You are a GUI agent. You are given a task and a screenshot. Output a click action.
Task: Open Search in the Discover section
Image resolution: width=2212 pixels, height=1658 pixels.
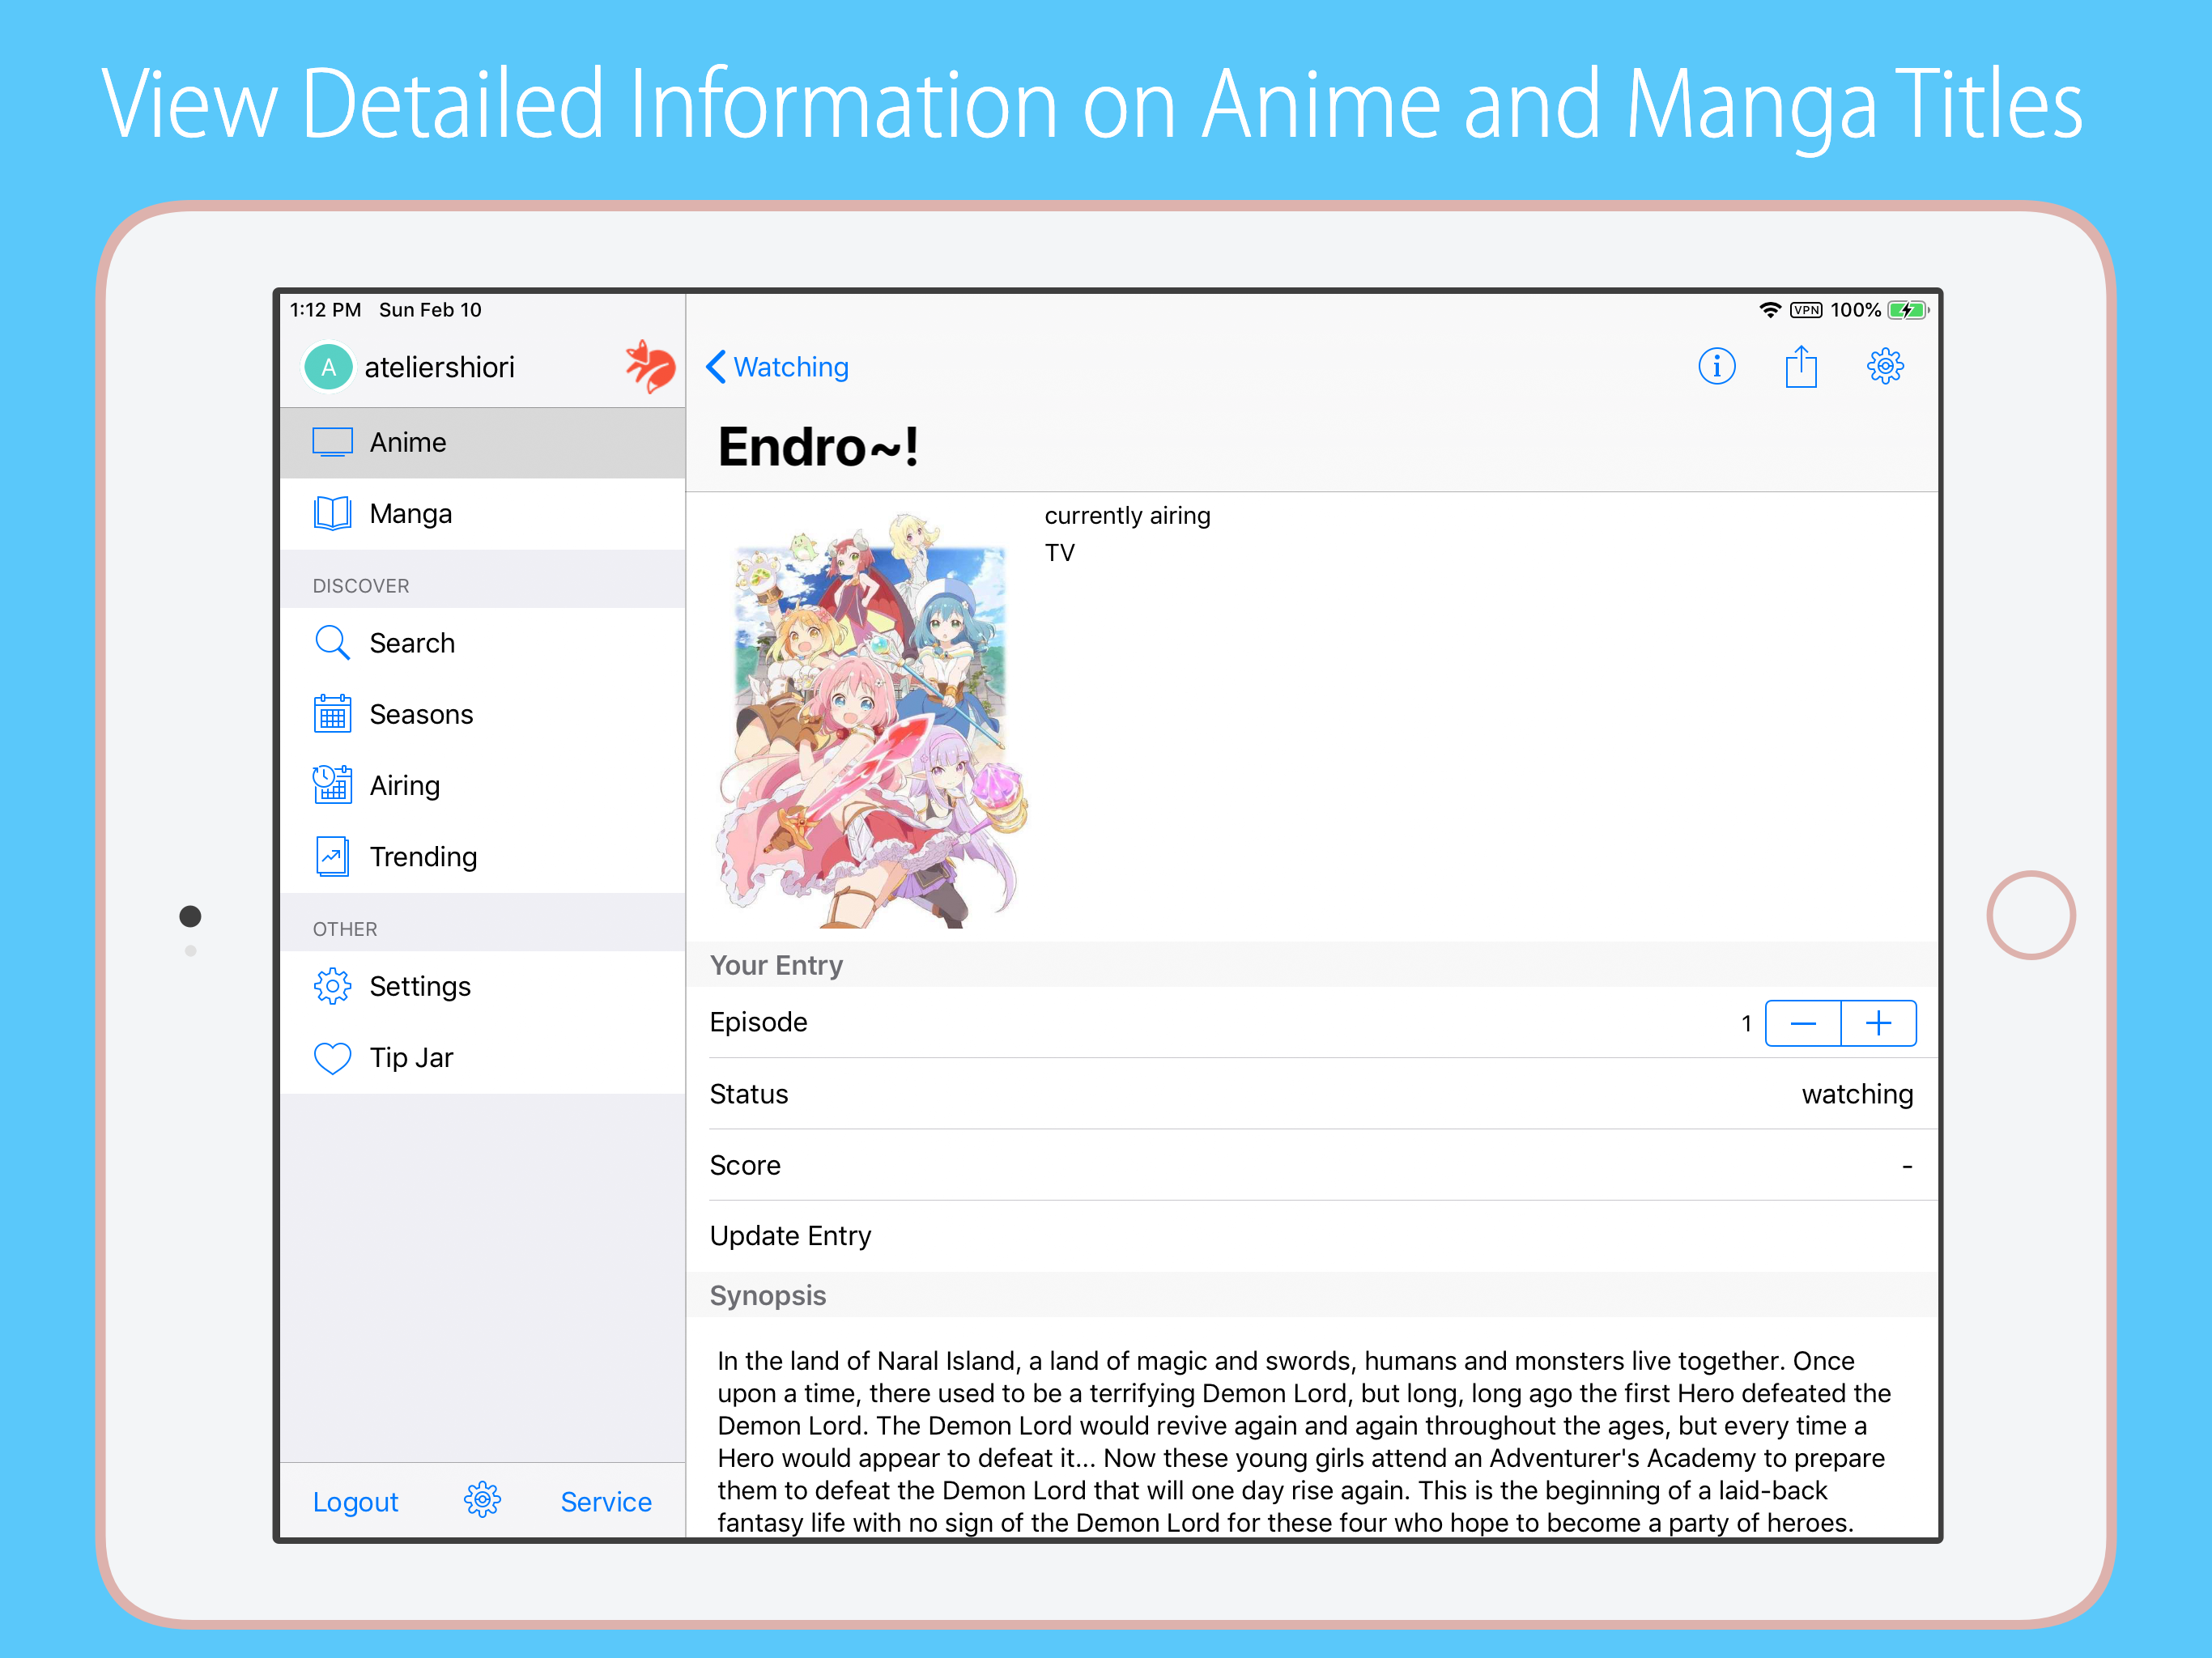click(x=482, y=643)
